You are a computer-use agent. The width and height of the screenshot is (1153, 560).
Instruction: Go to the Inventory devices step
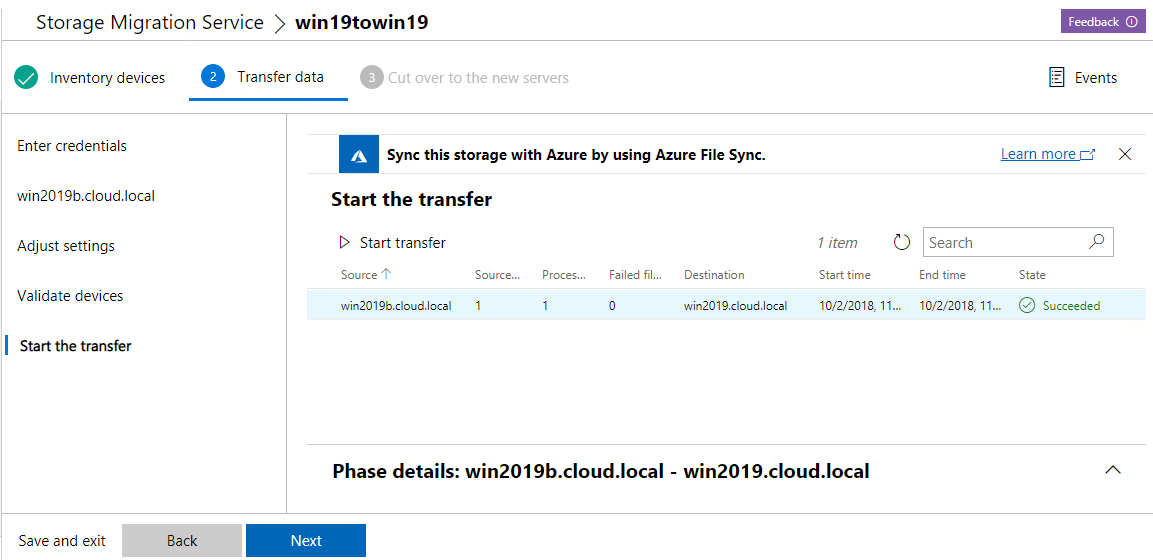(x=107, y=78)
